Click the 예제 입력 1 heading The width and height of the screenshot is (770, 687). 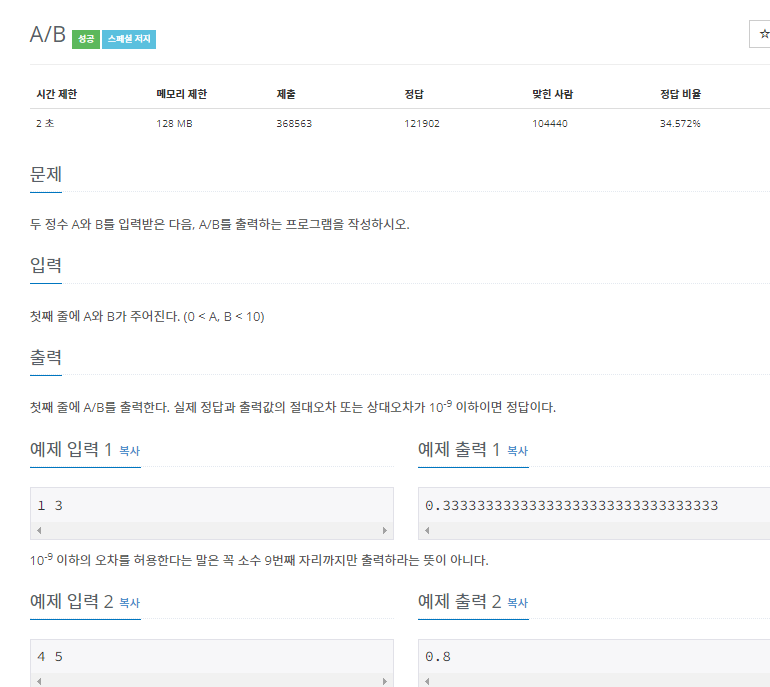tap(71, 449)
